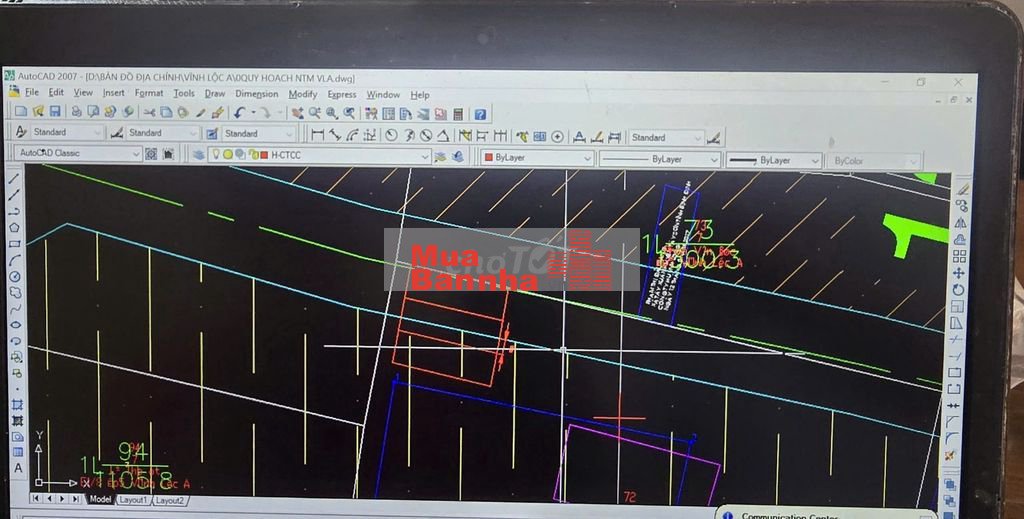Expand the H-CTCC layer dropdown list
The height and width of the screenshot is (519, 1024).
coord(425,156)
